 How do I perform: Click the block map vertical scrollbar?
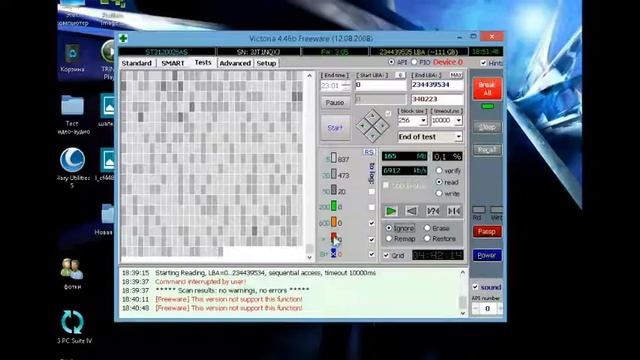tap(309, 166)
